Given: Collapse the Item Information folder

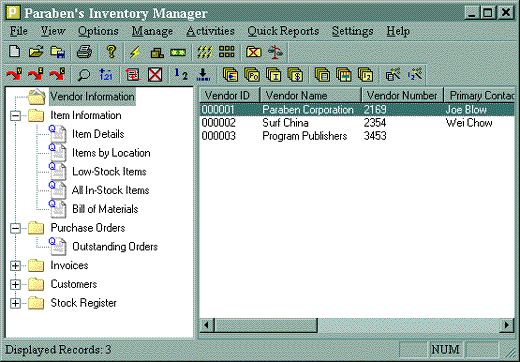Looking at the screenshot, I should pos(15,116).
